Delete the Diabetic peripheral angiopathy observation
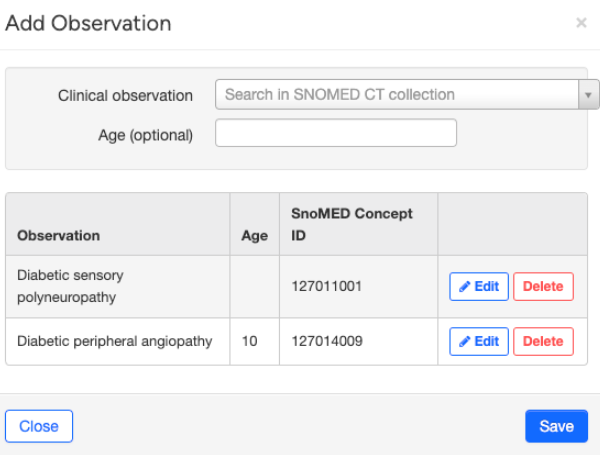Image resolution: width=600 pixels, height=455 pixels. point(543,341)
